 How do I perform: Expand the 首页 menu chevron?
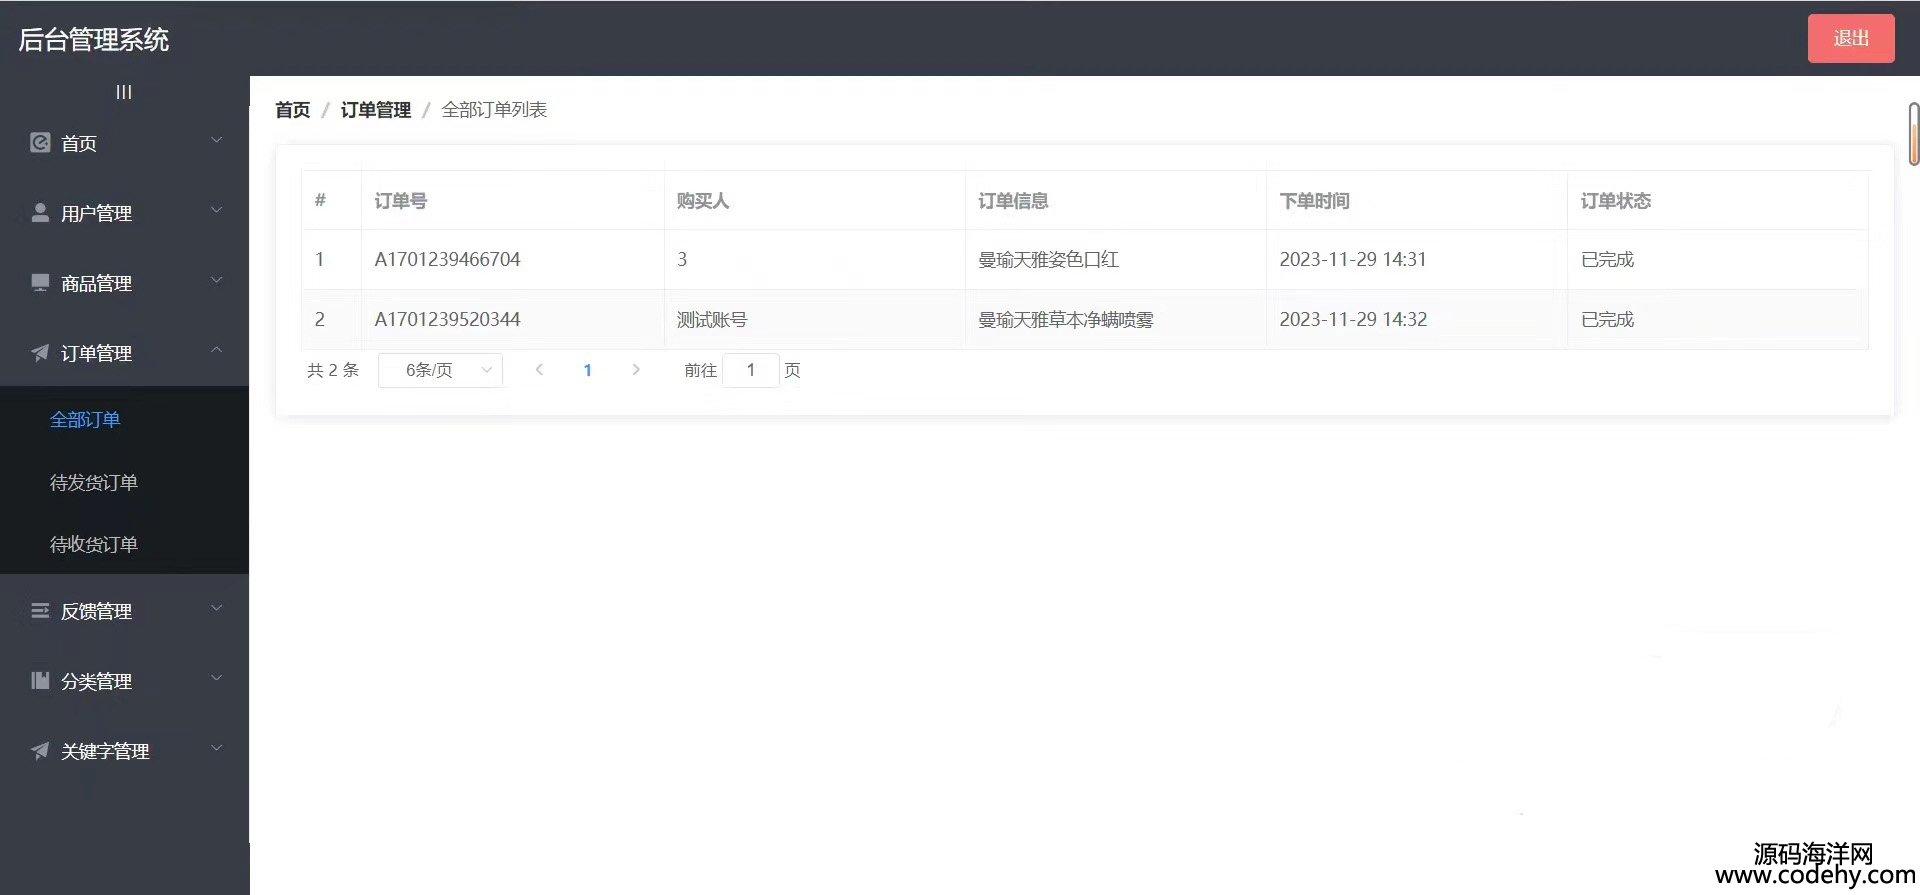click(216, 141)
